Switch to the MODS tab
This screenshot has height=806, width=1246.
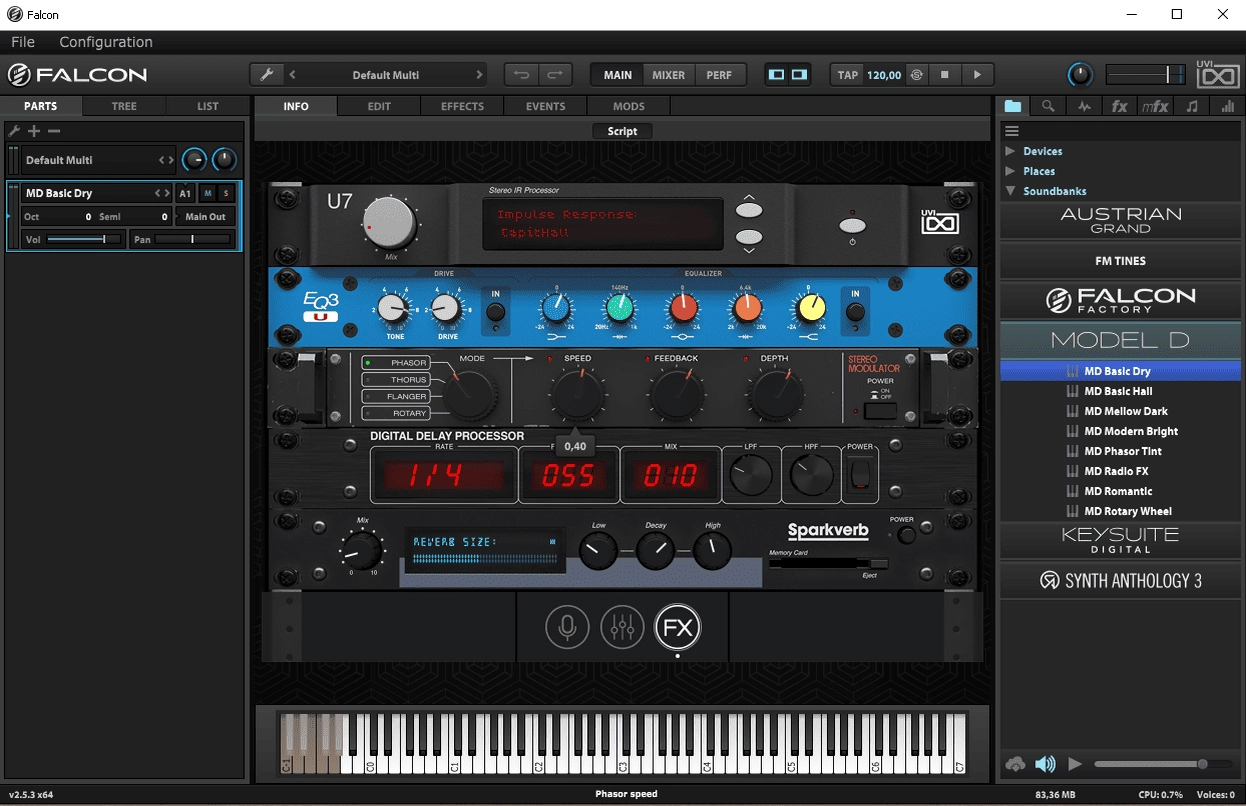coord(629,106)
